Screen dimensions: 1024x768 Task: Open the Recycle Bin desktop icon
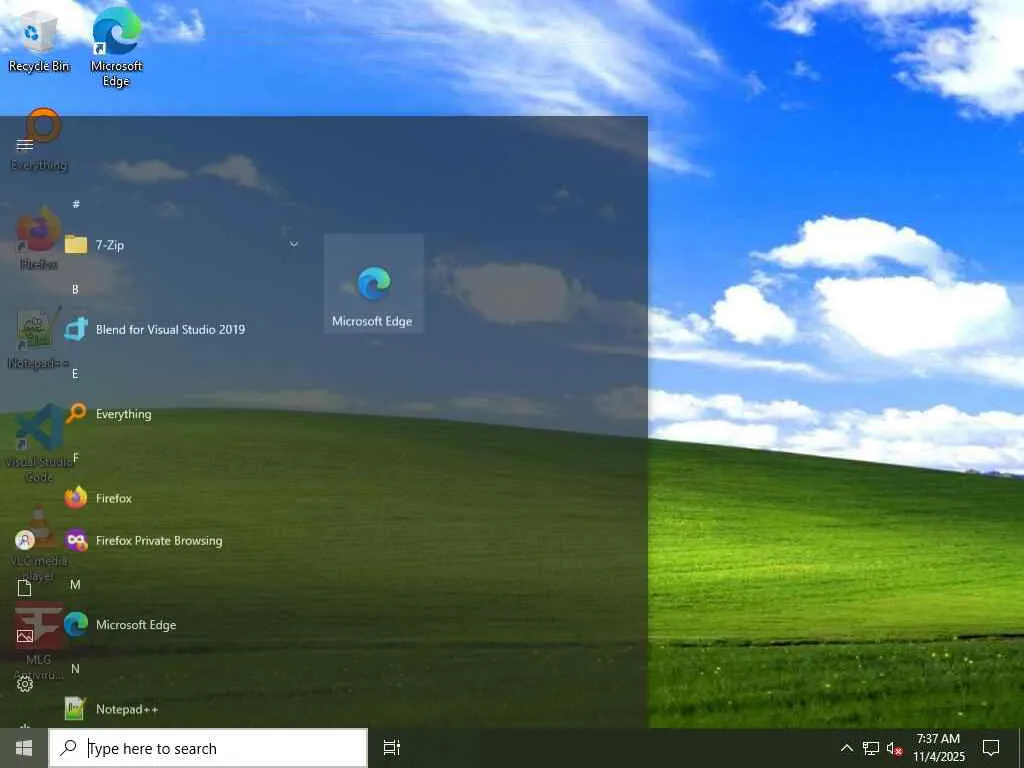pyautogui.click(x=38, y=42)
